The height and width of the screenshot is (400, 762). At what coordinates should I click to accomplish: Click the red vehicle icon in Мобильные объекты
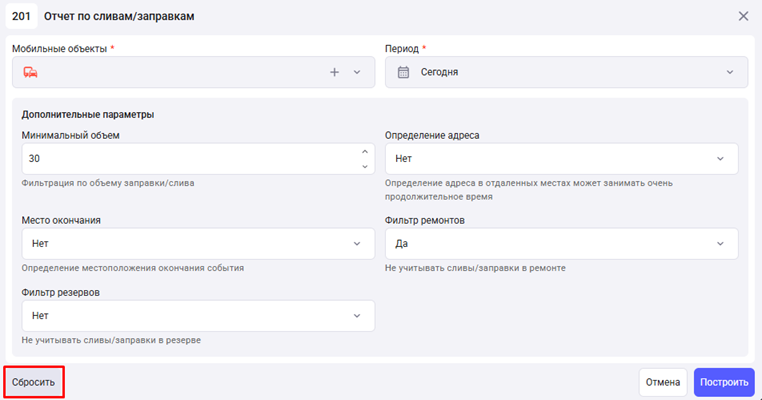(30, 72)
